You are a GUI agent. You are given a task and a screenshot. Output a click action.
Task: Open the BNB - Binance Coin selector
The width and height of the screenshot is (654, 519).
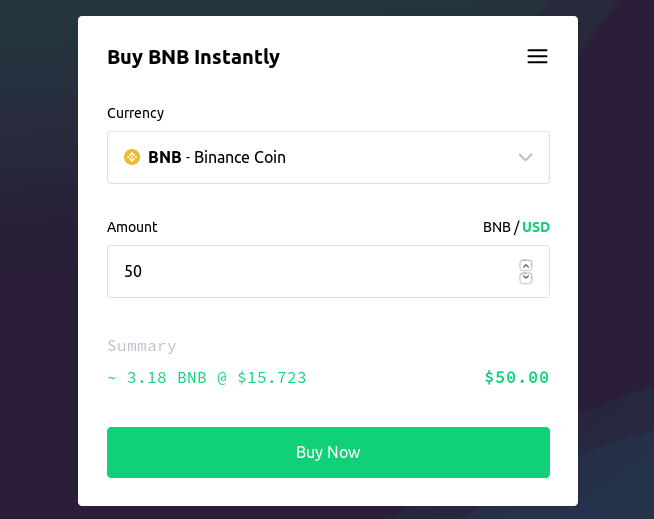click(328, 157)
